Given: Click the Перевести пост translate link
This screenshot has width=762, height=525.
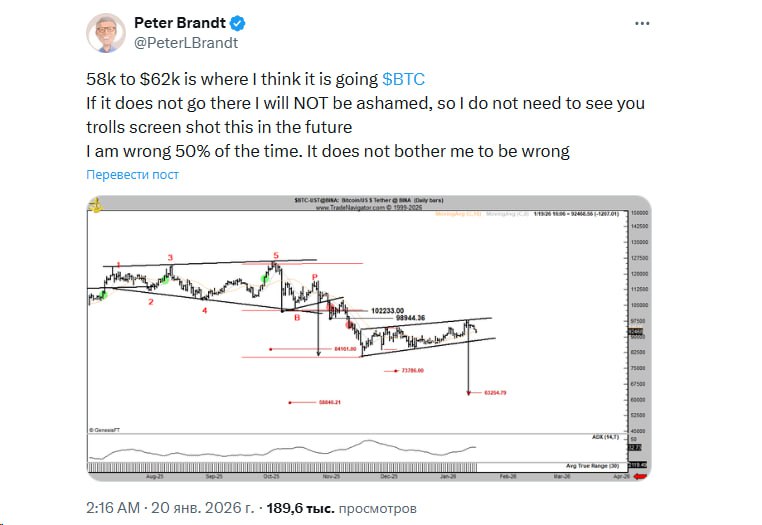Looking at the screenshot, I should (x=132, y=175).
